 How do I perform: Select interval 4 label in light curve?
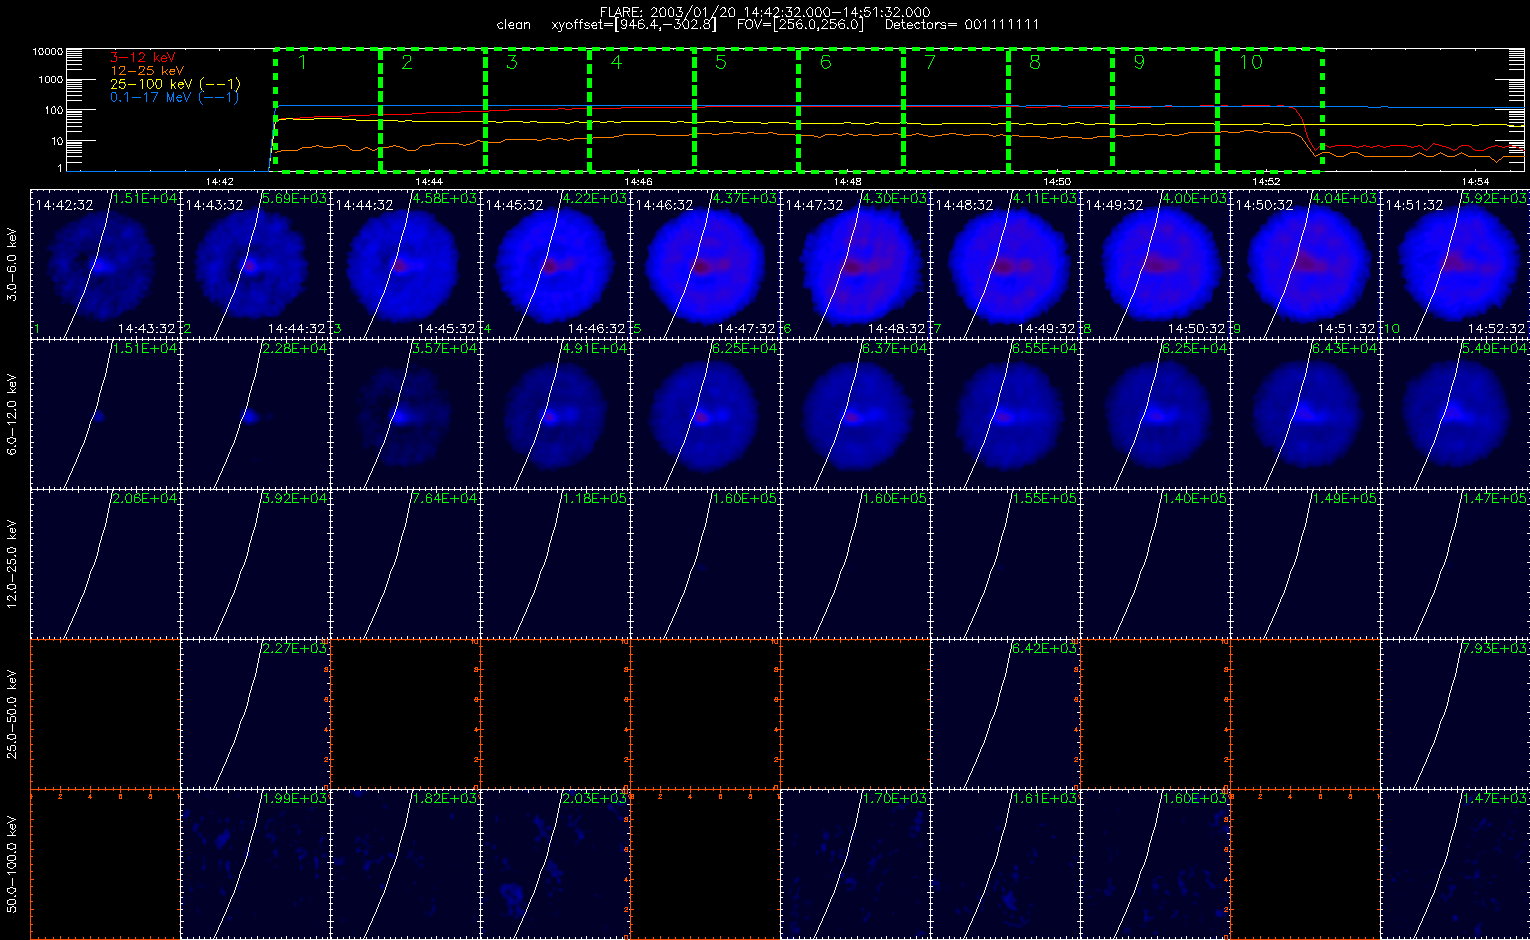[616, 62]
